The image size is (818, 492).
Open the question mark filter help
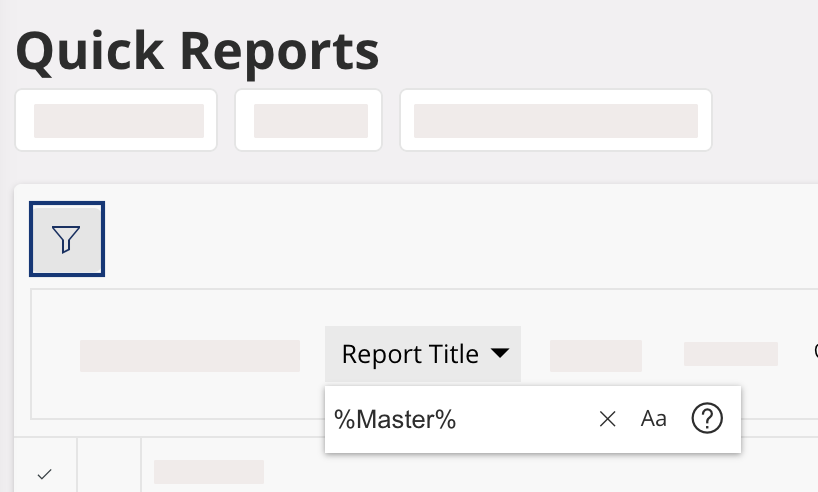[x=707, y=419]
